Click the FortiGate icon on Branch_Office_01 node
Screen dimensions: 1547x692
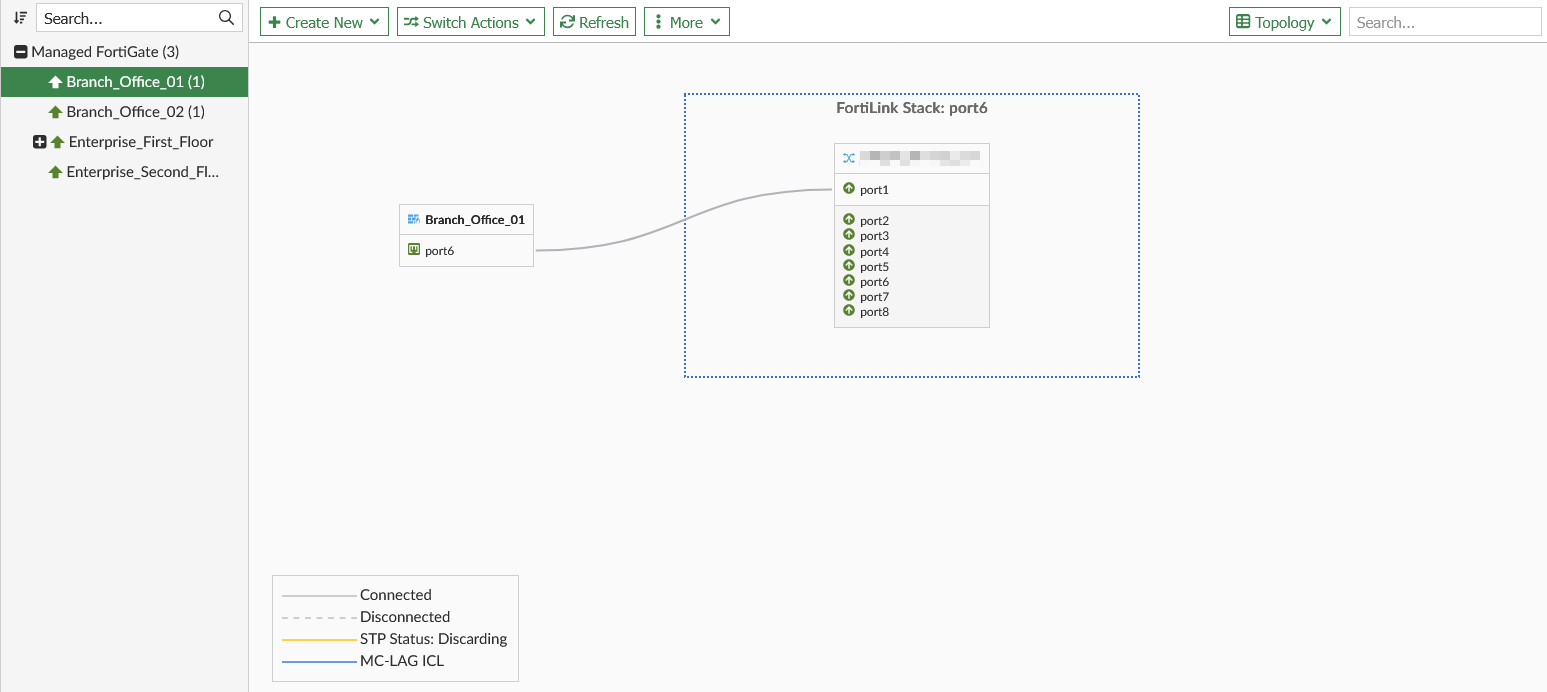click(x=413, y=219)
